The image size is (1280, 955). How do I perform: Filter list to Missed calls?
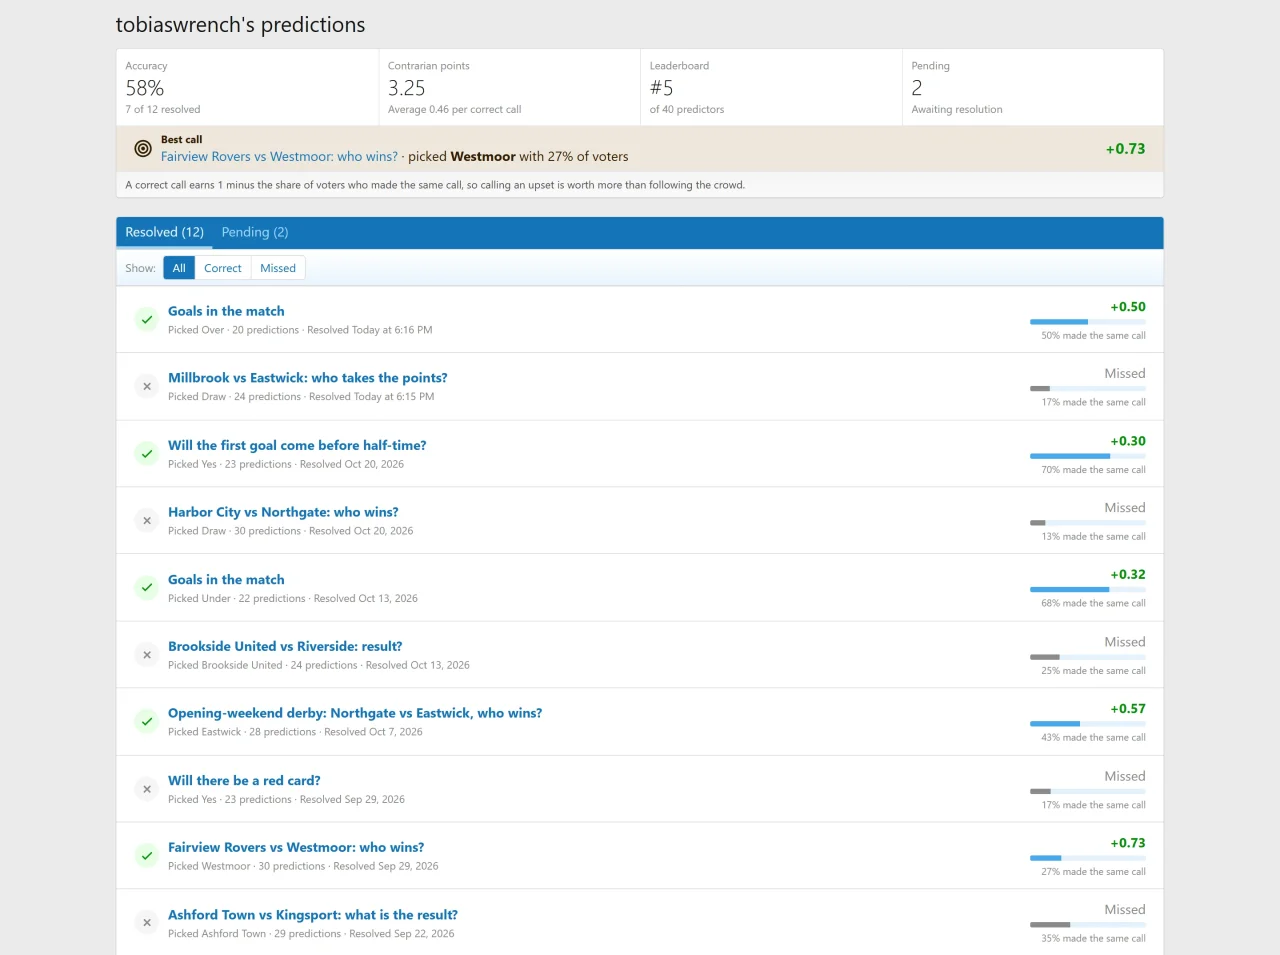278,268
